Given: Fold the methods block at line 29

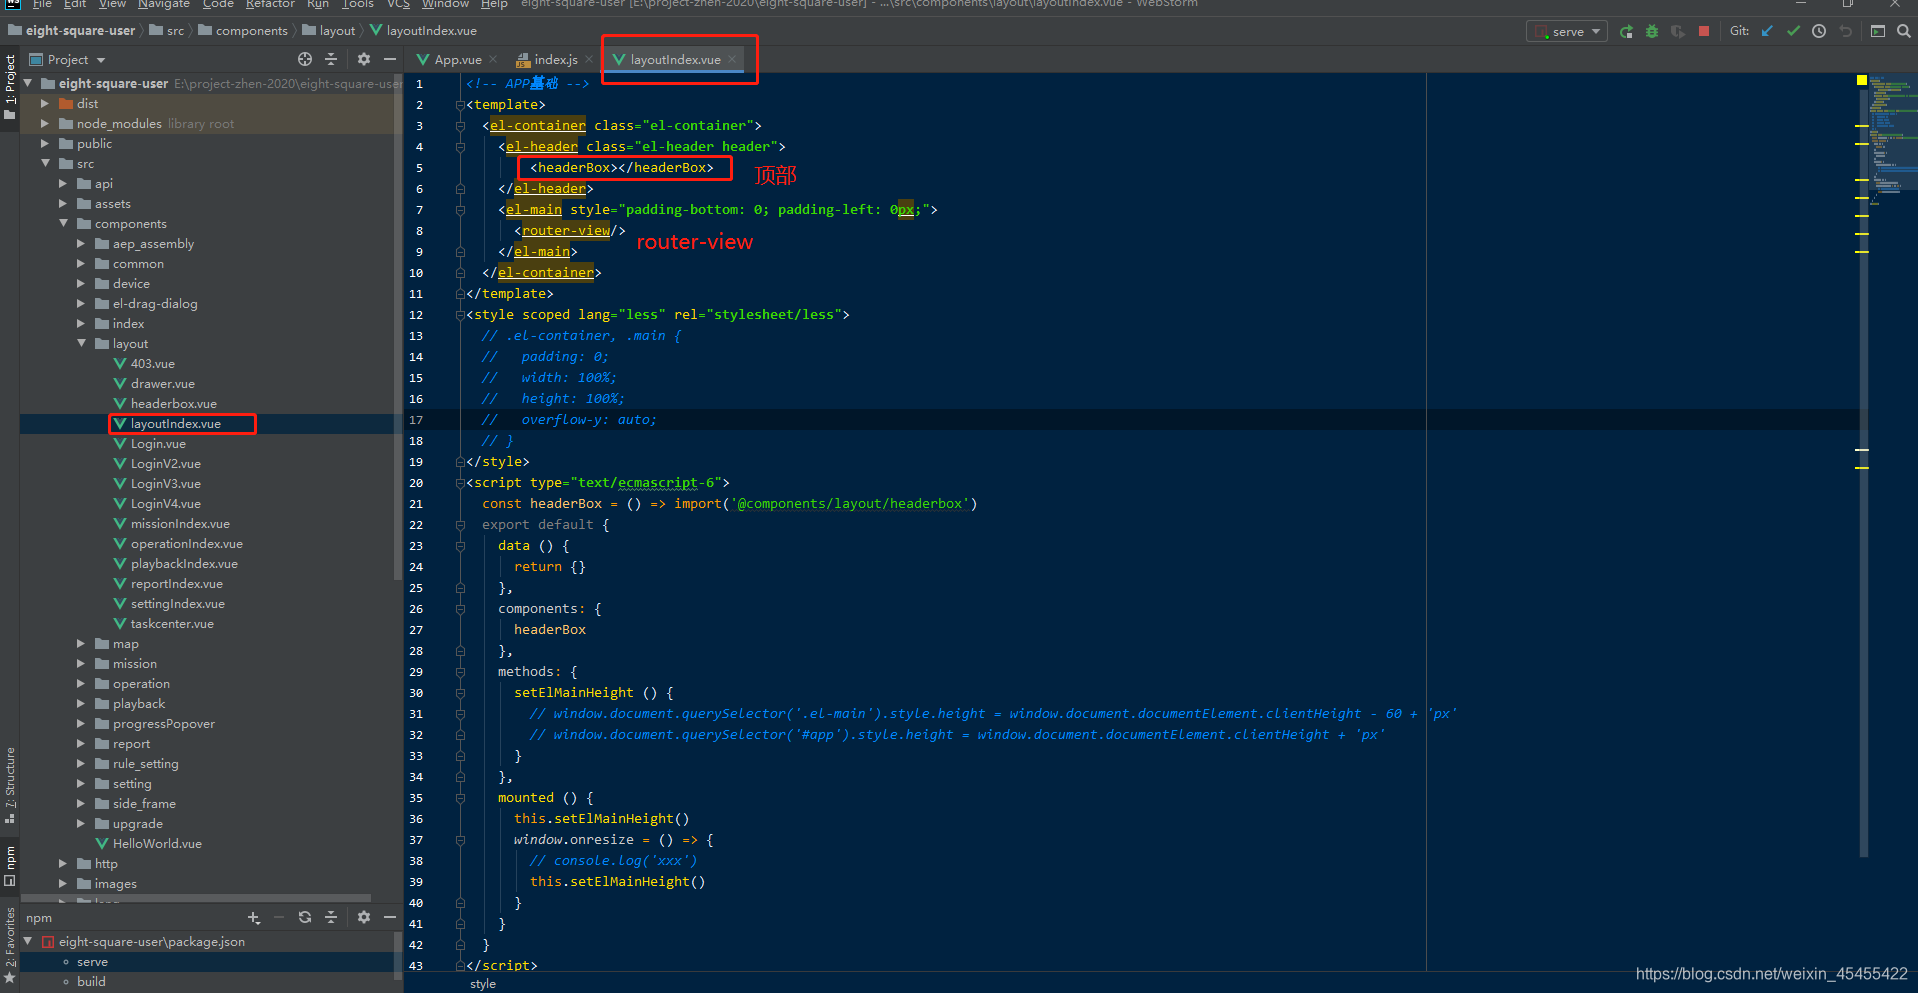Looking at the screenshot, I should (x=460, y=672).
